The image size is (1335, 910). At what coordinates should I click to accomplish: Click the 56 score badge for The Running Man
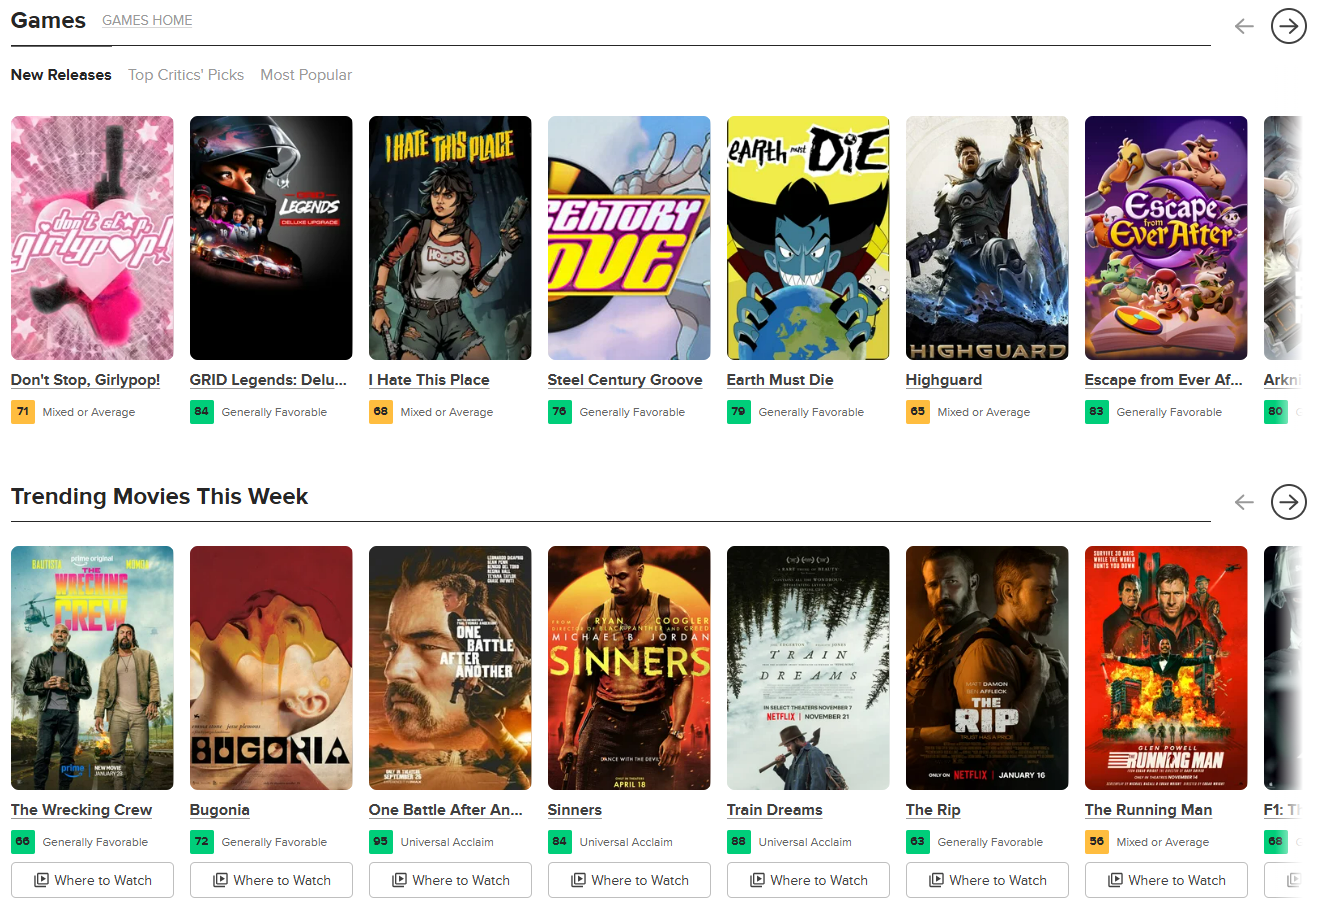click(1096, 841)
